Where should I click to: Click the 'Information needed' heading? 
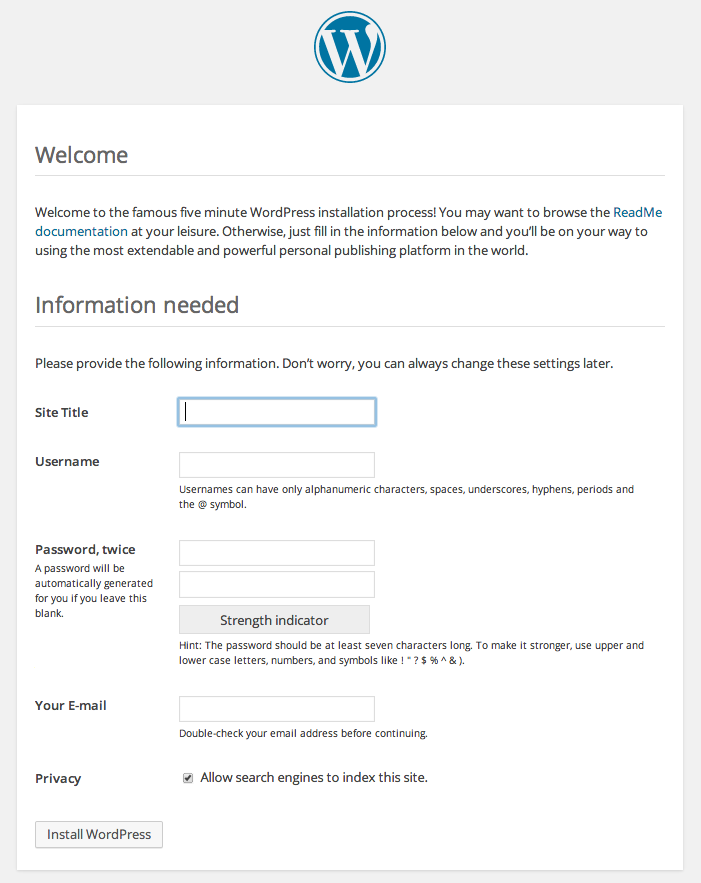click(x=137, y=305)
